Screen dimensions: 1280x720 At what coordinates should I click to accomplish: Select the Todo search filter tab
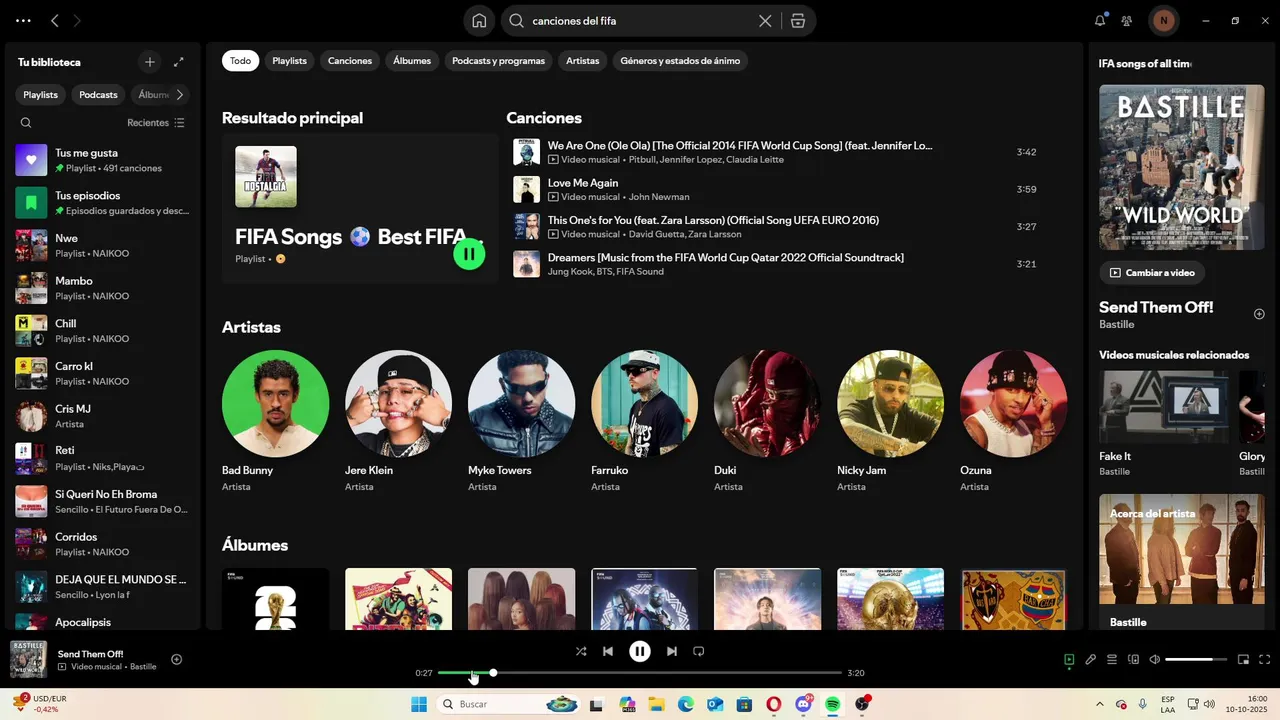[240, 61]
